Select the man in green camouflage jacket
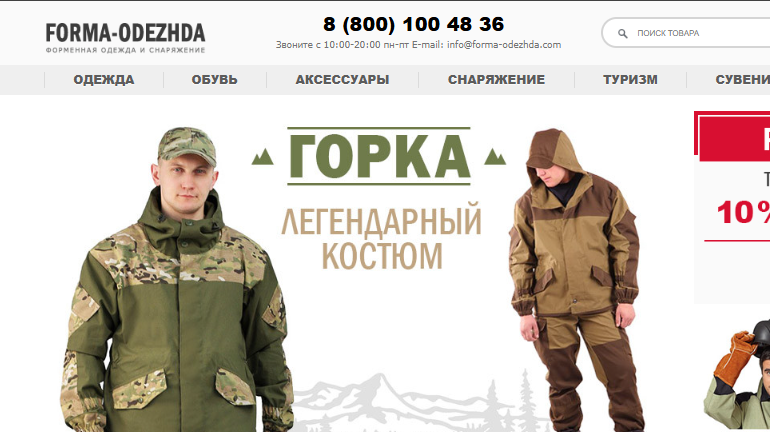Screen dimensions: 770x432 [177, 280]
